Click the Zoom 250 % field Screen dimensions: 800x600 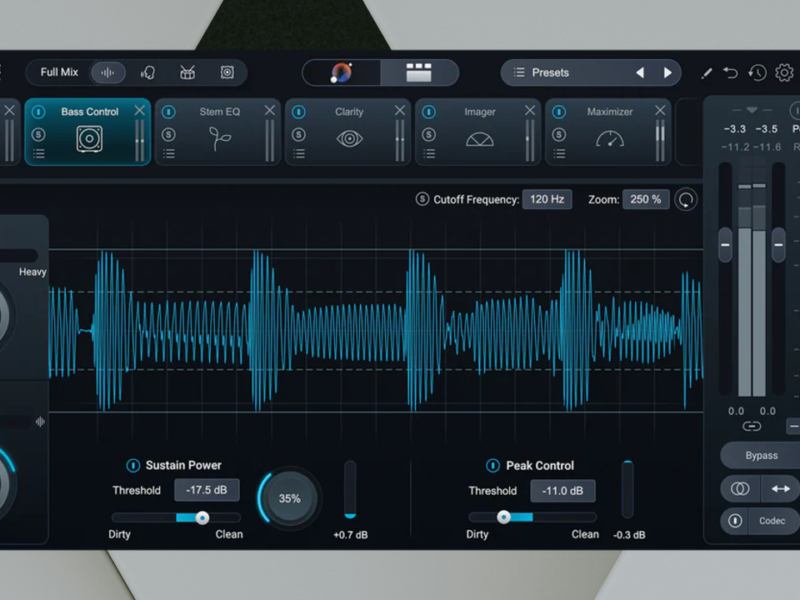pyautogui.click(x=645, y=199)
